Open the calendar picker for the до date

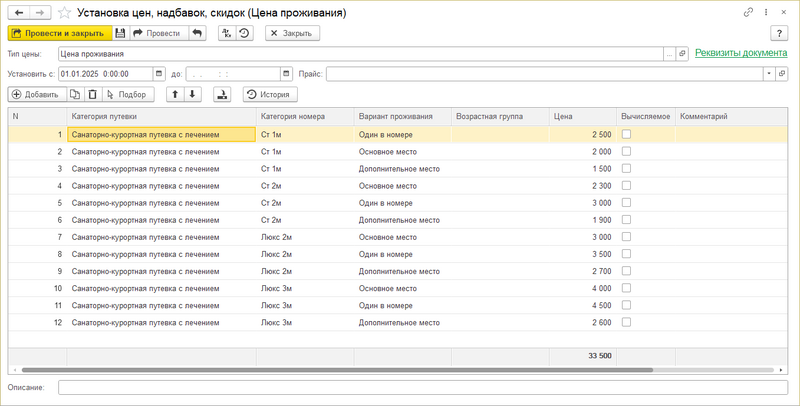[x=286, y=73]
